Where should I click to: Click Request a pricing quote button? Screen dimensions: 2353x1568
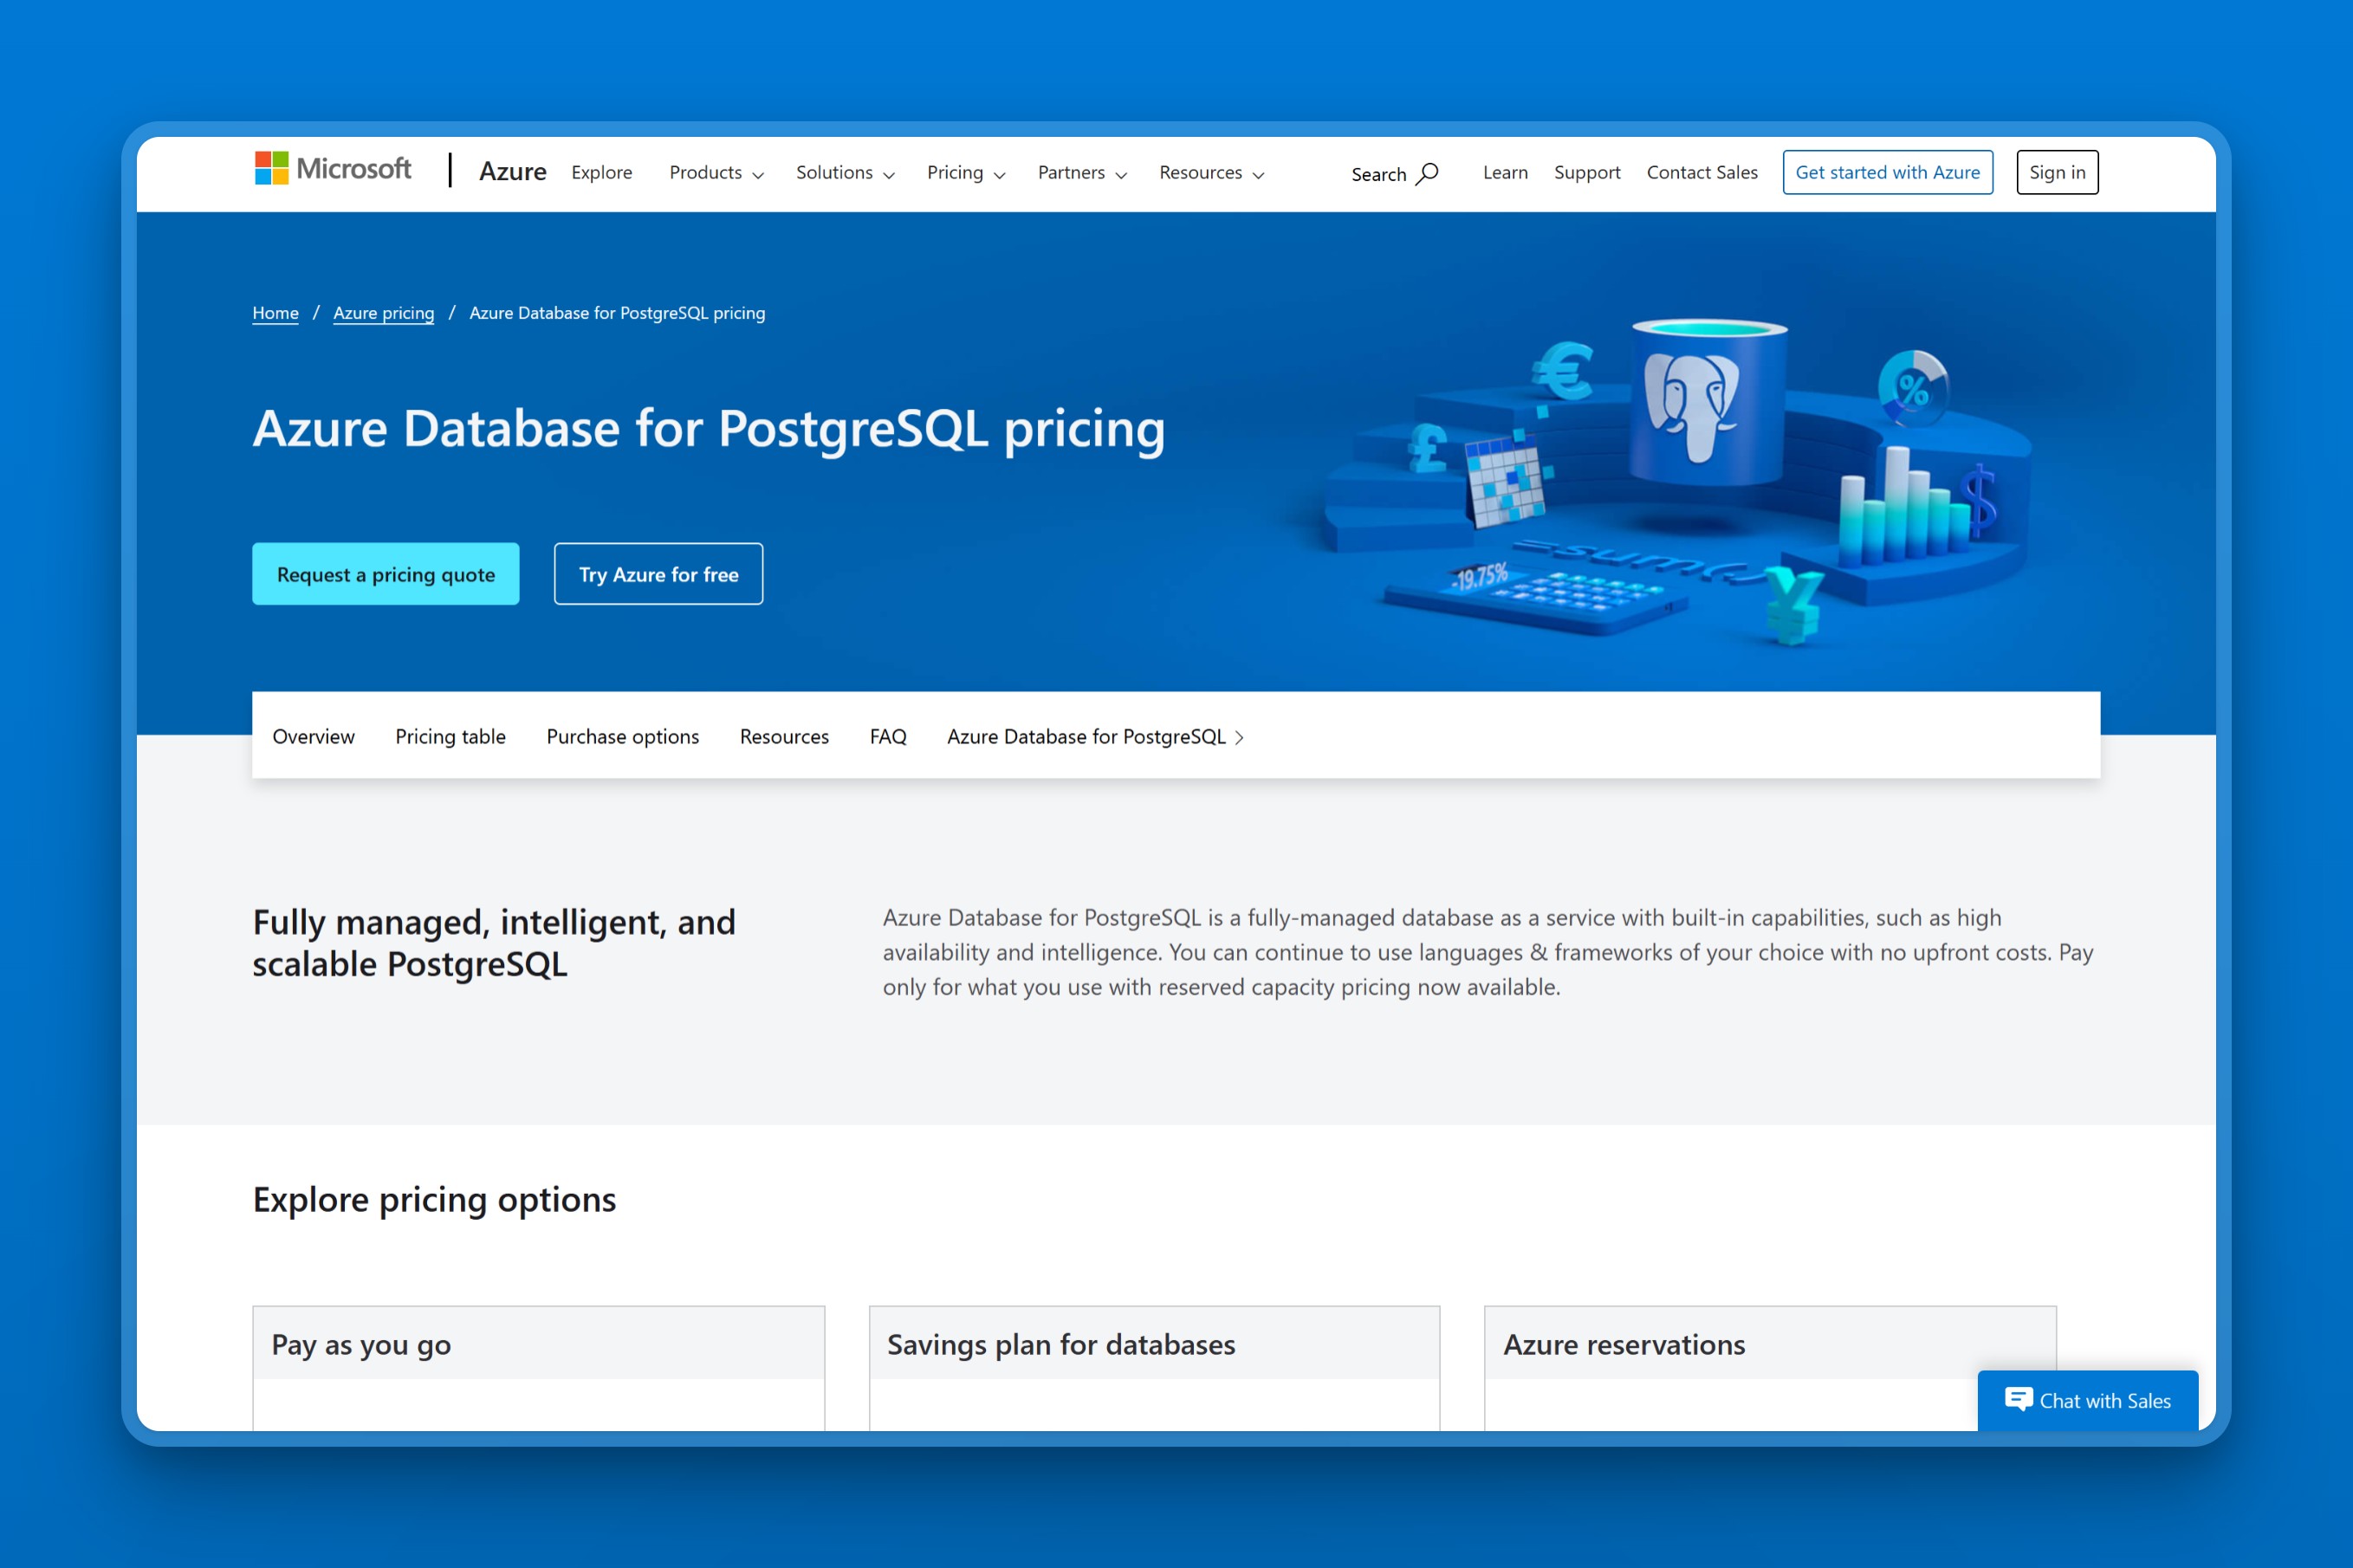(x=386, y=574)
